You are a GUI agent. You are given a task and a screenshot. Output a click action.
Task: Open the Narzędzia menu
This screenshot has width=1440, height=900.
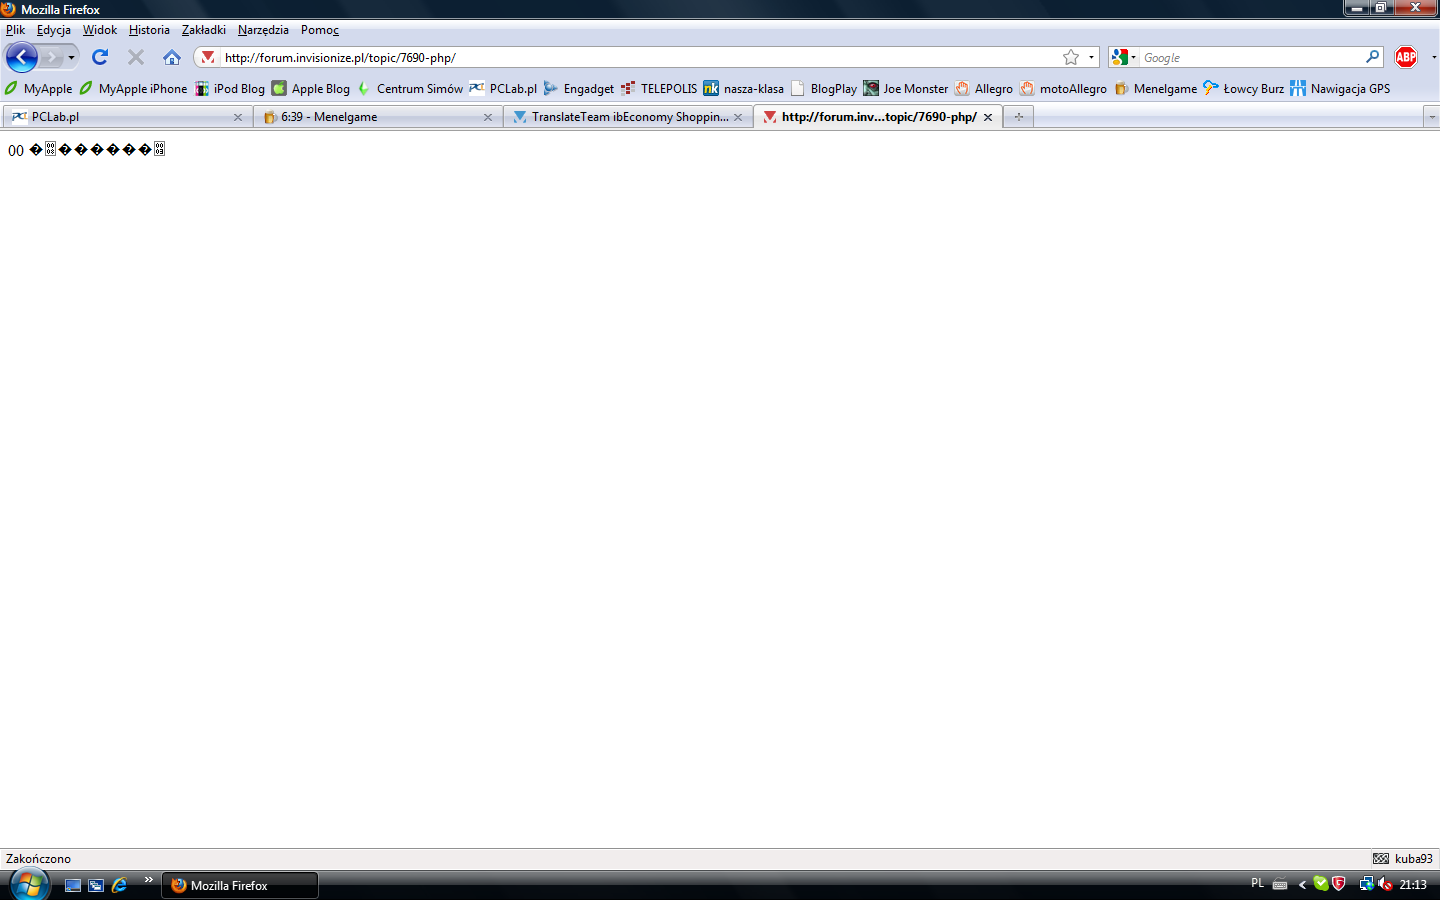[x=263, y=30]
